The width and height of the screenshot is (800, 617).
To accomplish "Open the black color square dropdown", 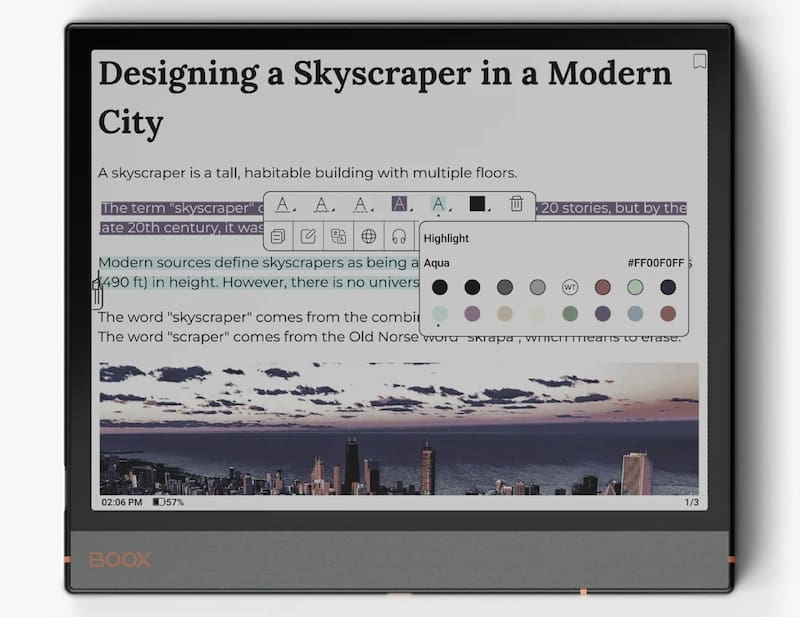I will [x=478, y=204].
